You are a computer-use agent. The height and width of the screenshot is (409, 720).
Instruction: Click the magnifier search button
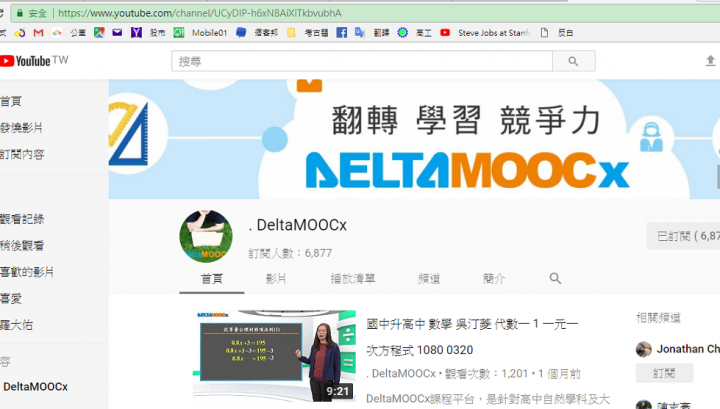[x=574, y=61]
